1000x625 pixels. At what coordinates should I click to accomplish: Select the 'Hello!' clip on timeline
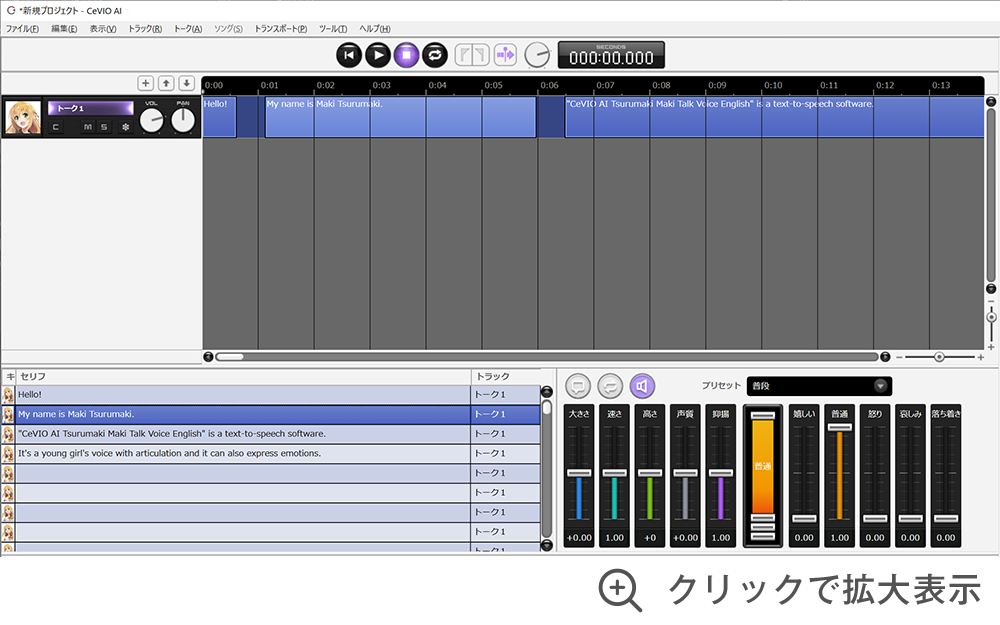219,117
